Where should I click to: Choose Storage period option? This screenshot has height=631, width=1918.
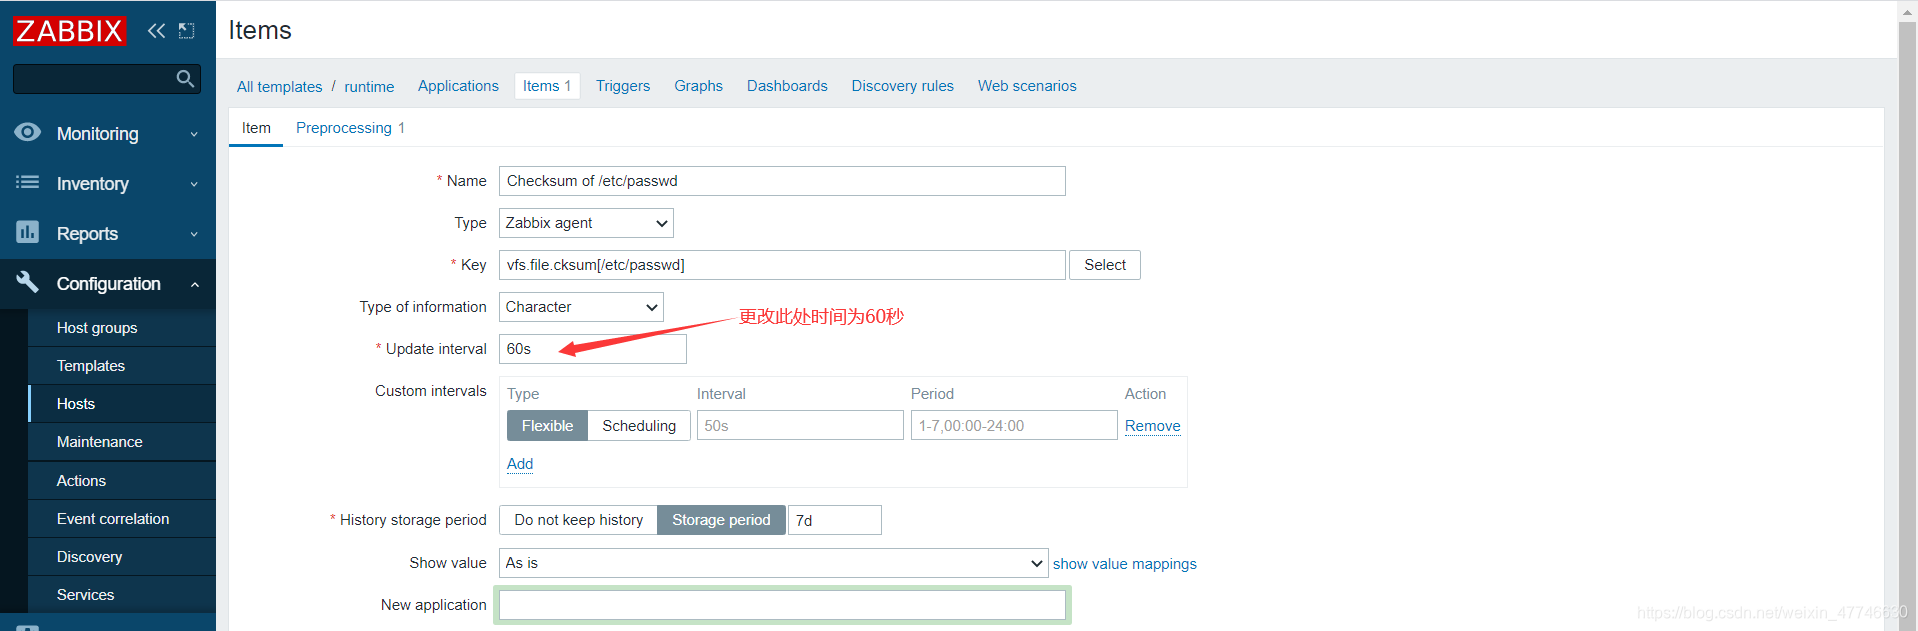(x=721, y=520)
